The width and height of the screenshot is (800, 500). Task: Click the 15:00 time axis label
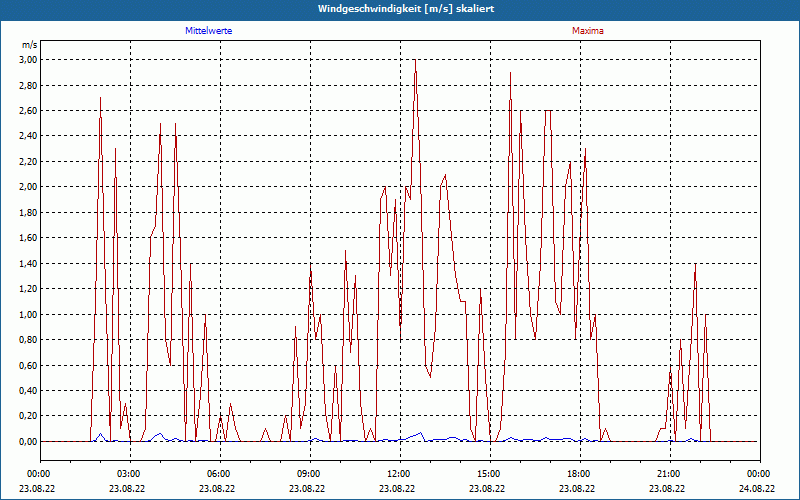coord(487,474)
